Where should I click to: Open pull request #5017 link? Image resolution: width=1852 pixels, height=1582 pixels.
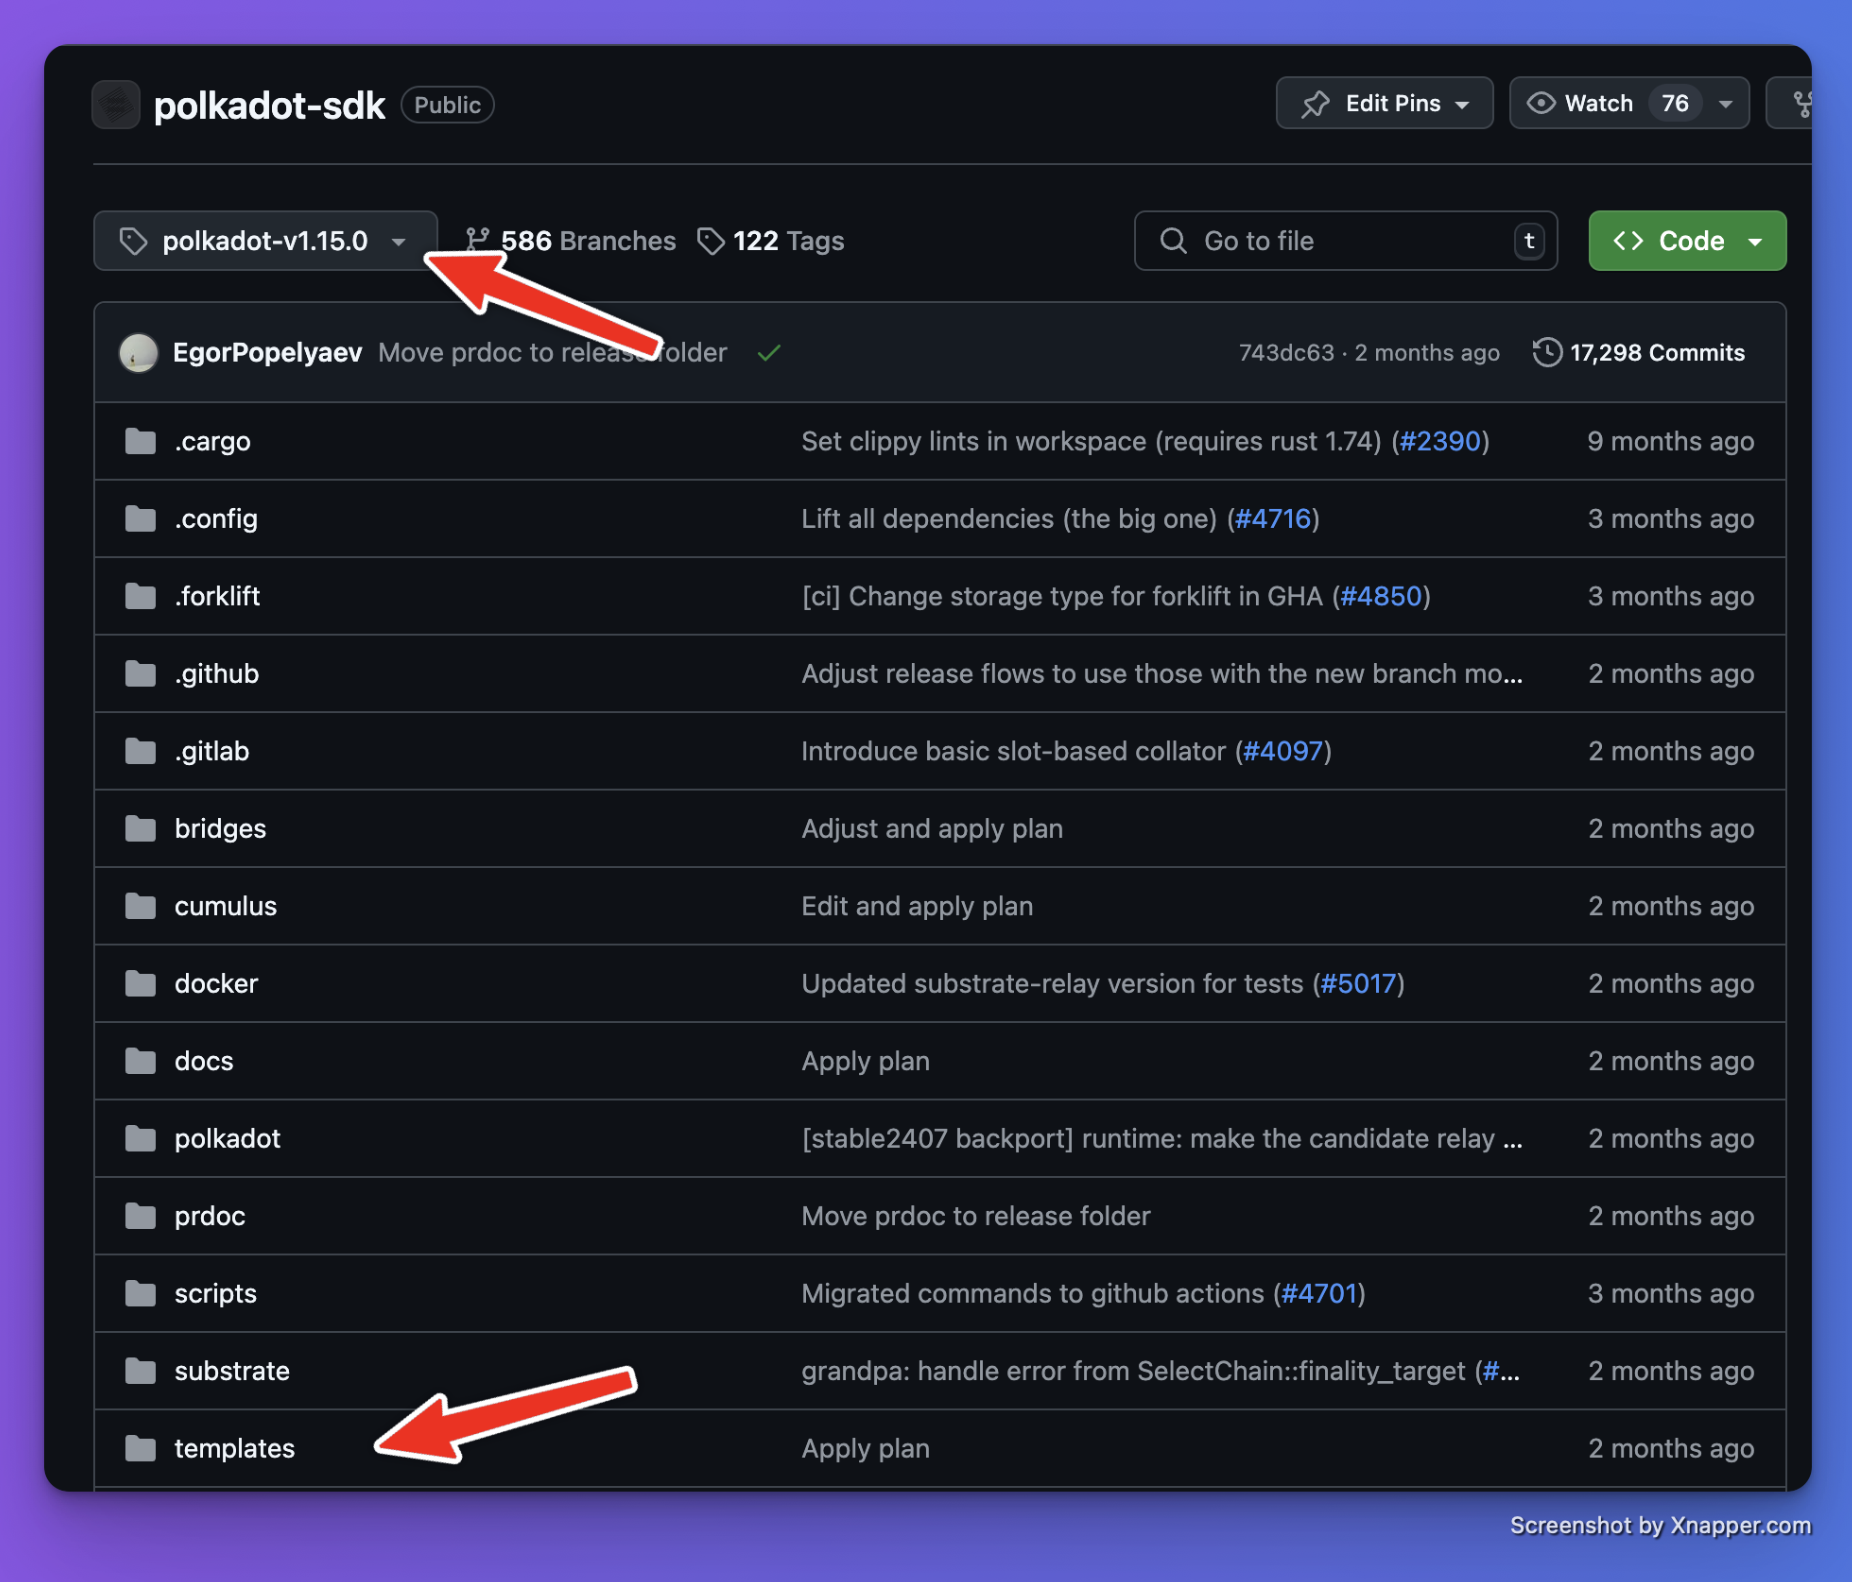pos(1358,984)
